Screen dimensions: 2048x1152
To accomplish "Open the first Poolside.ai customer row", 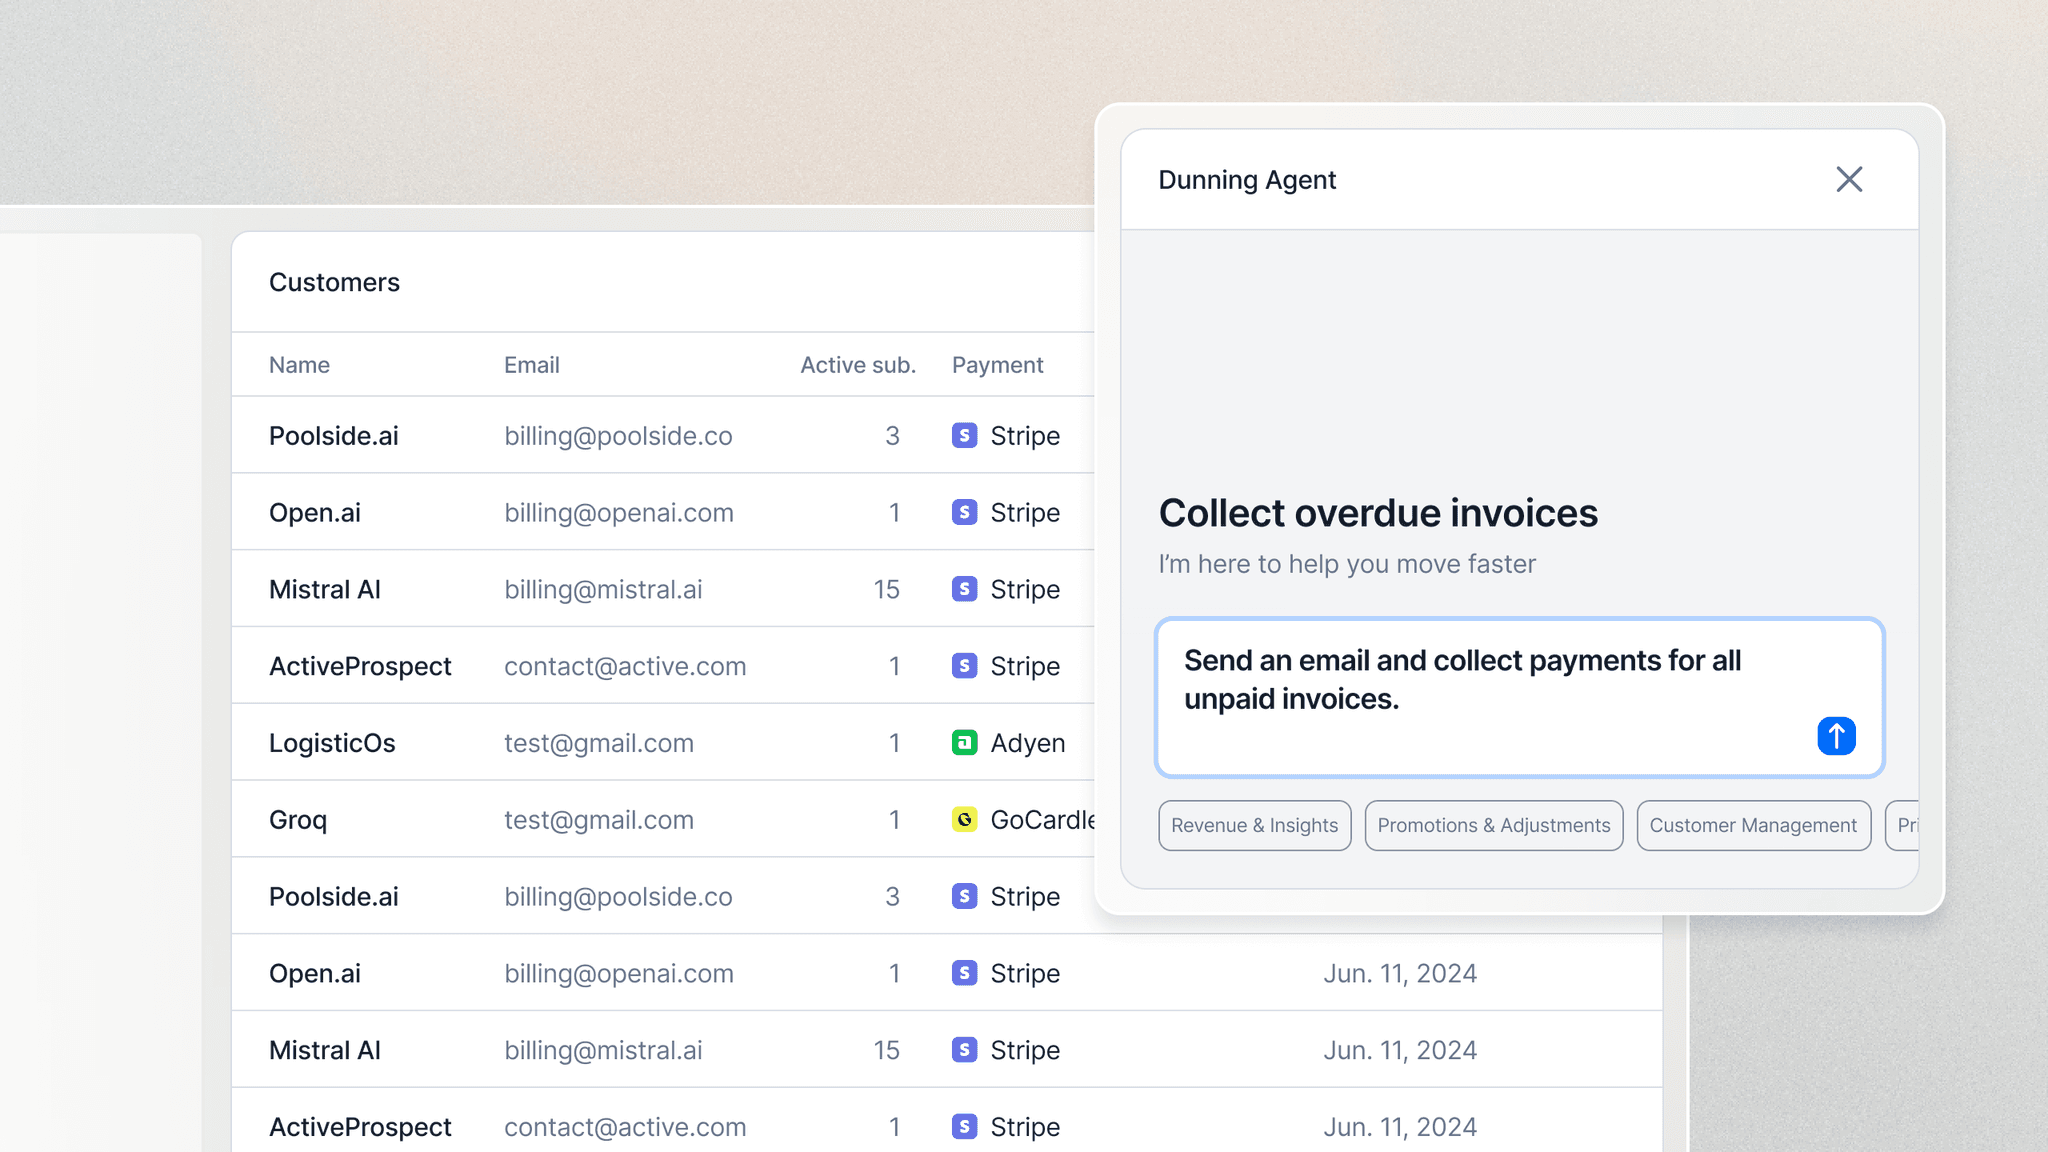I will 663,435.
